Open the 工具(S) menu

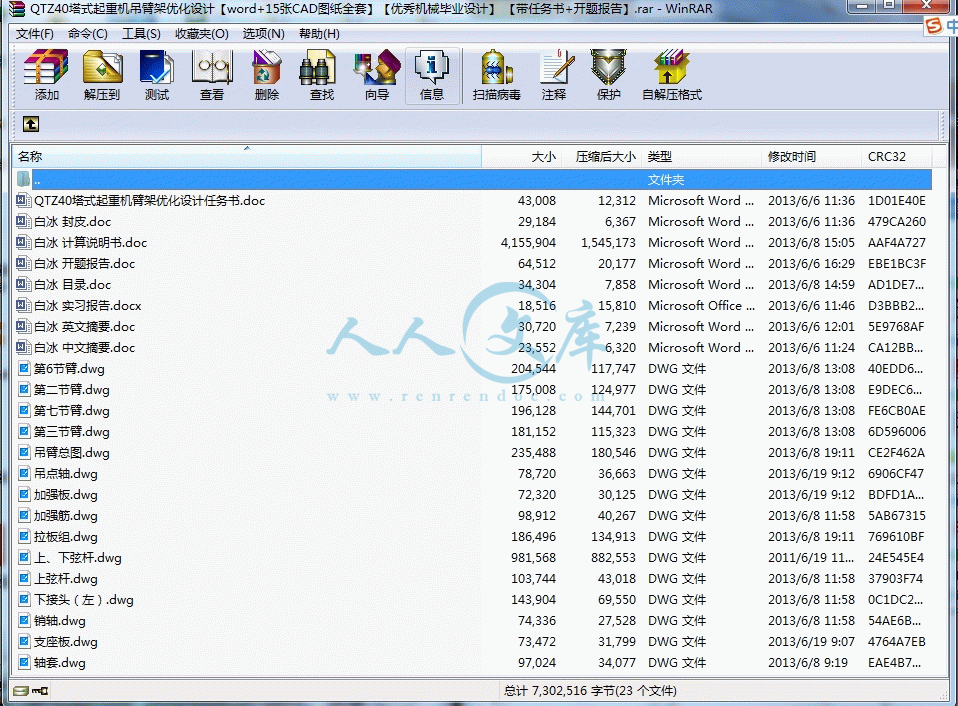coord(141,34)
